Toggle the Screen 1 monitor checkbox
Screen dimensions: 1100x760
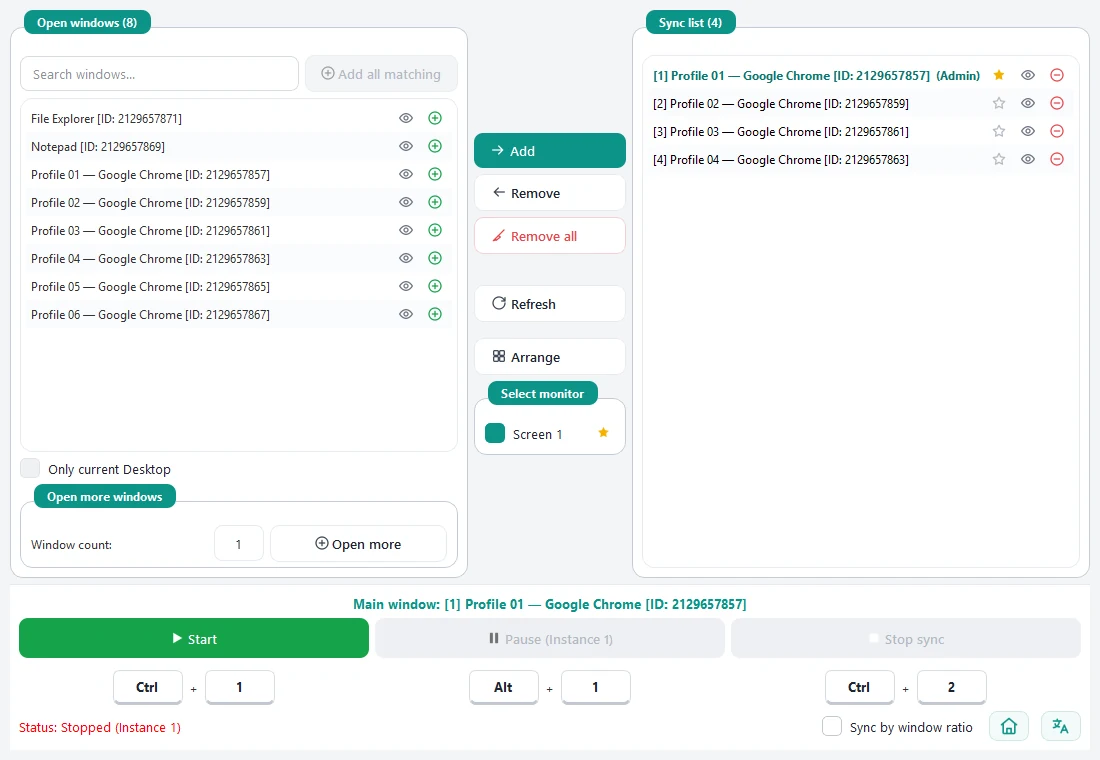click(495, 433)
